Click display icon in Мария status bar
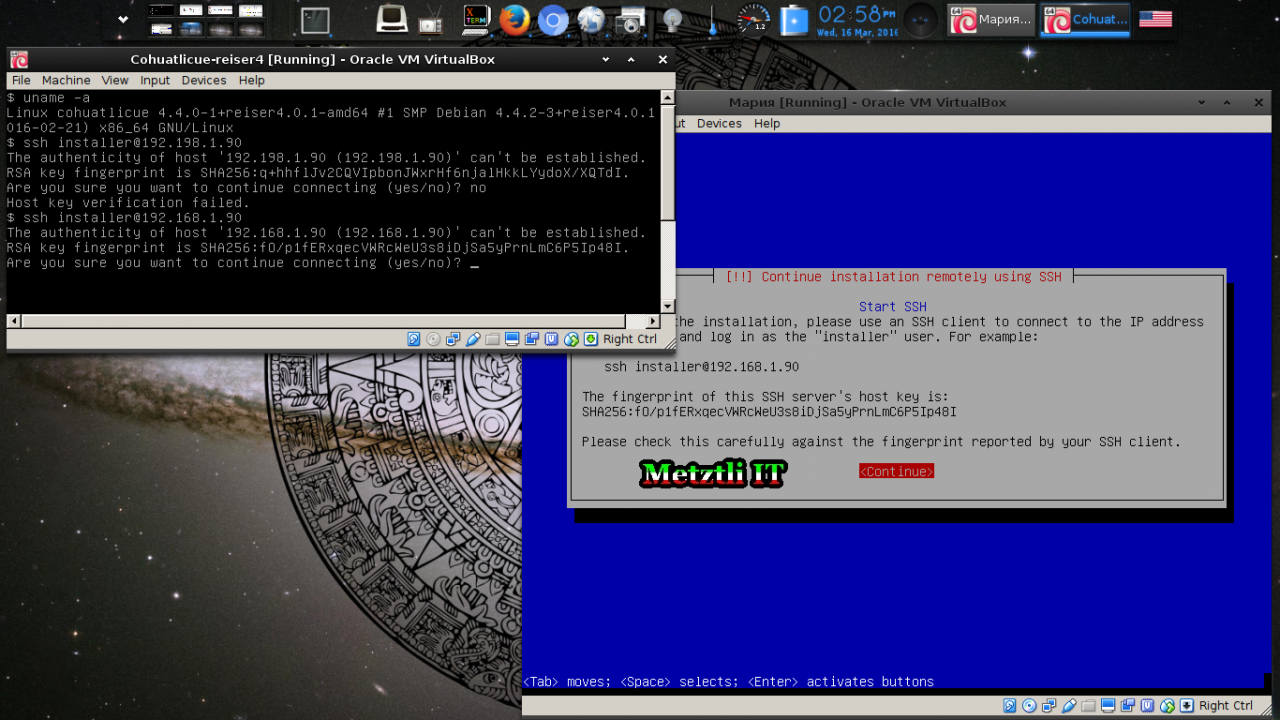 [1108, 706]
